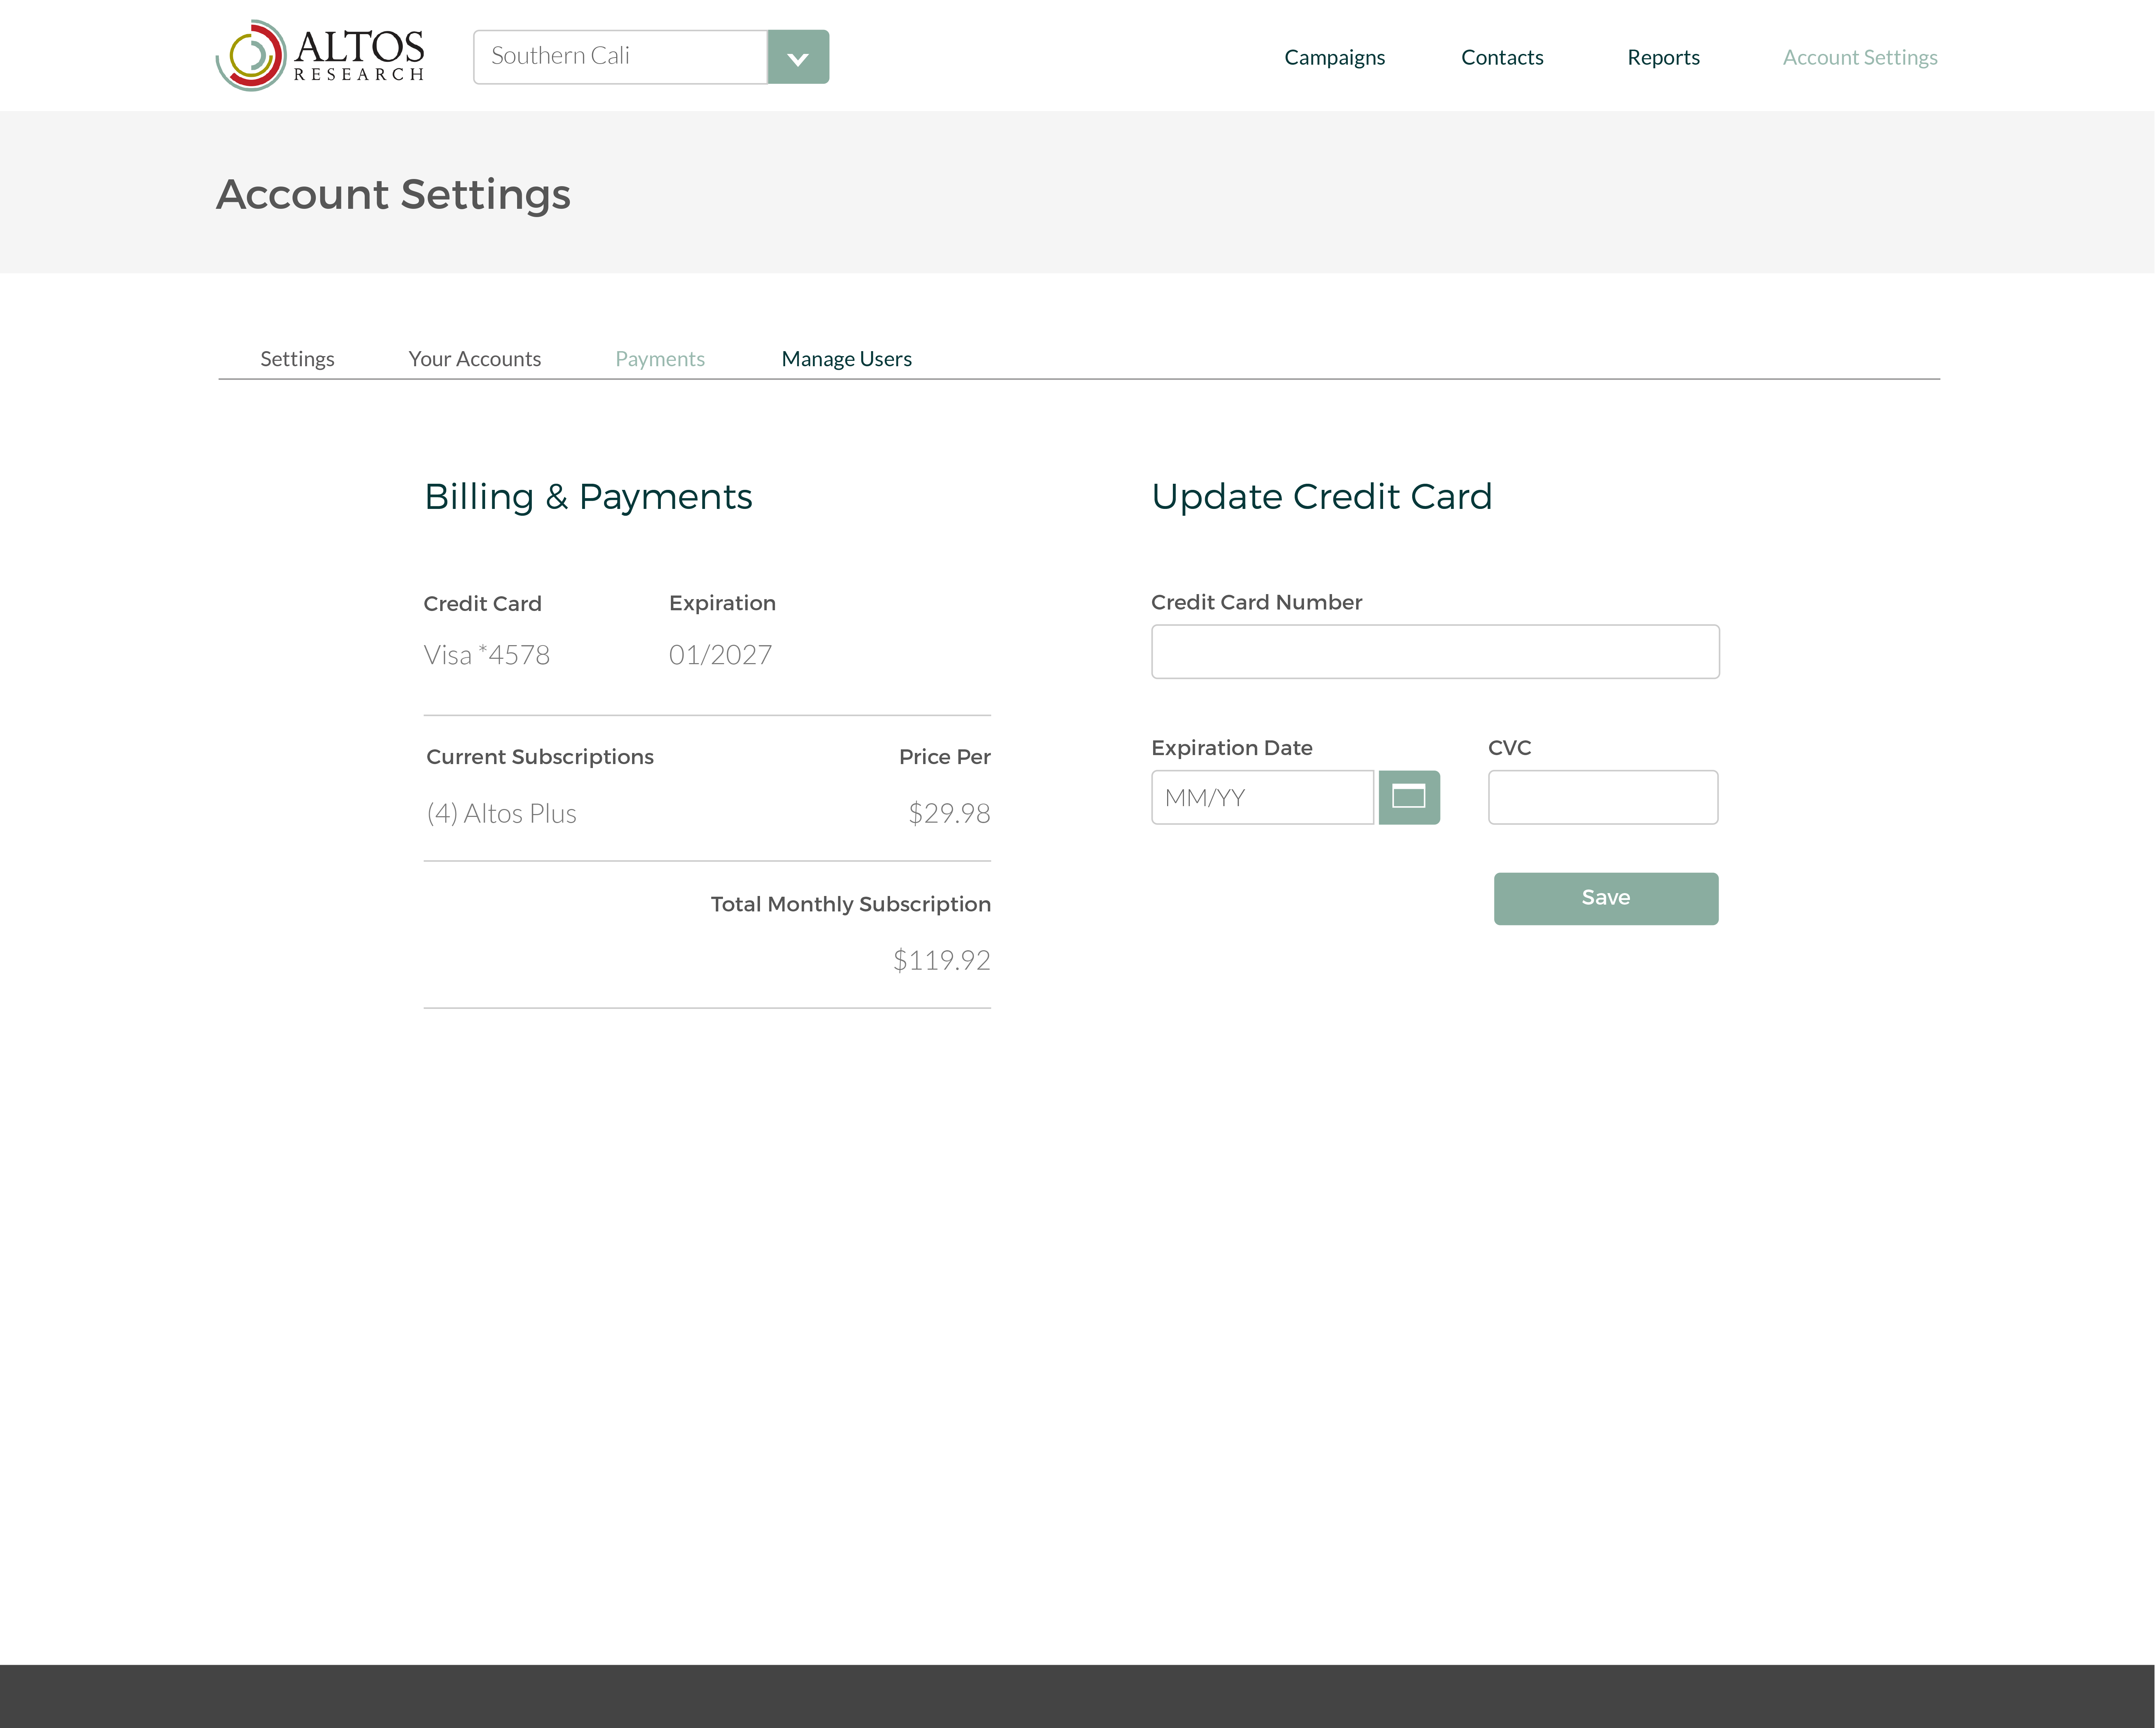Screen dimensions: 2156x1728
Task: Click the Visa *4578 card text
Action: (x=486, y=655)
